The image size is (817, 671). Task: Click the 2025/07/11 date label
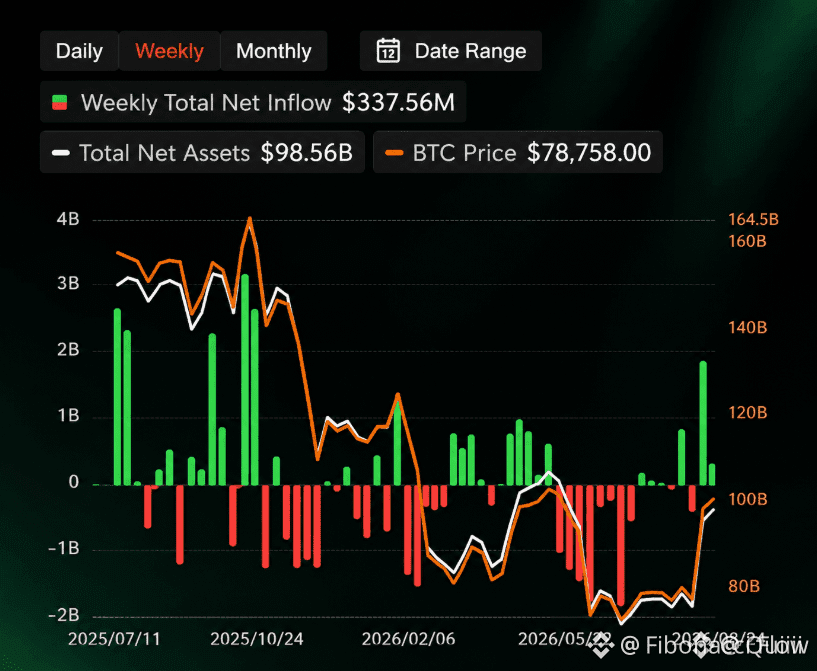coord(114,639)
